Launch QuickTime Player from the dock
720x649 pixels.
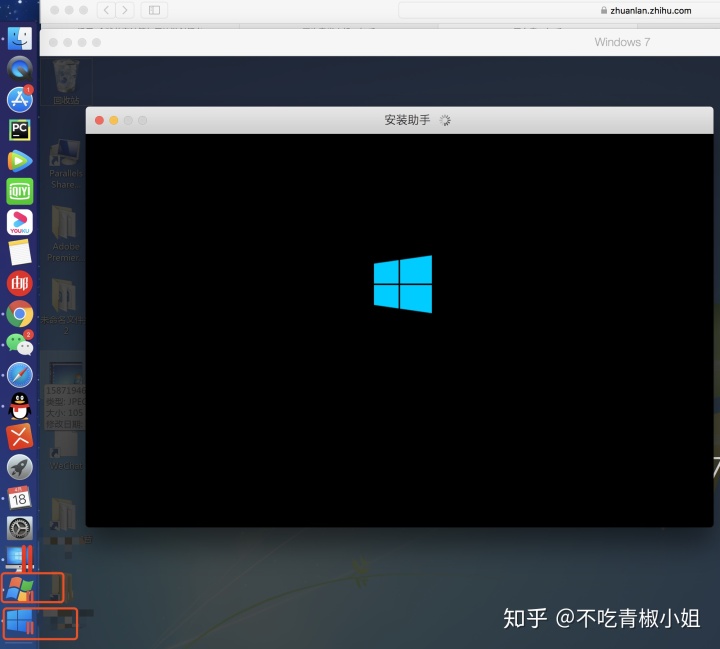tap(20, 69)
